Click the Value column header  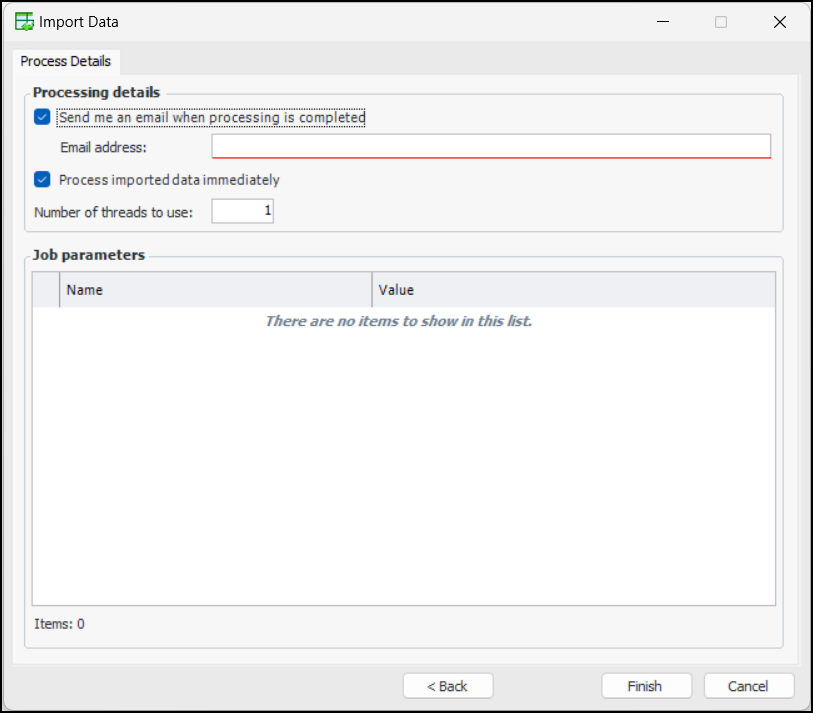click(x=573, y=290)
